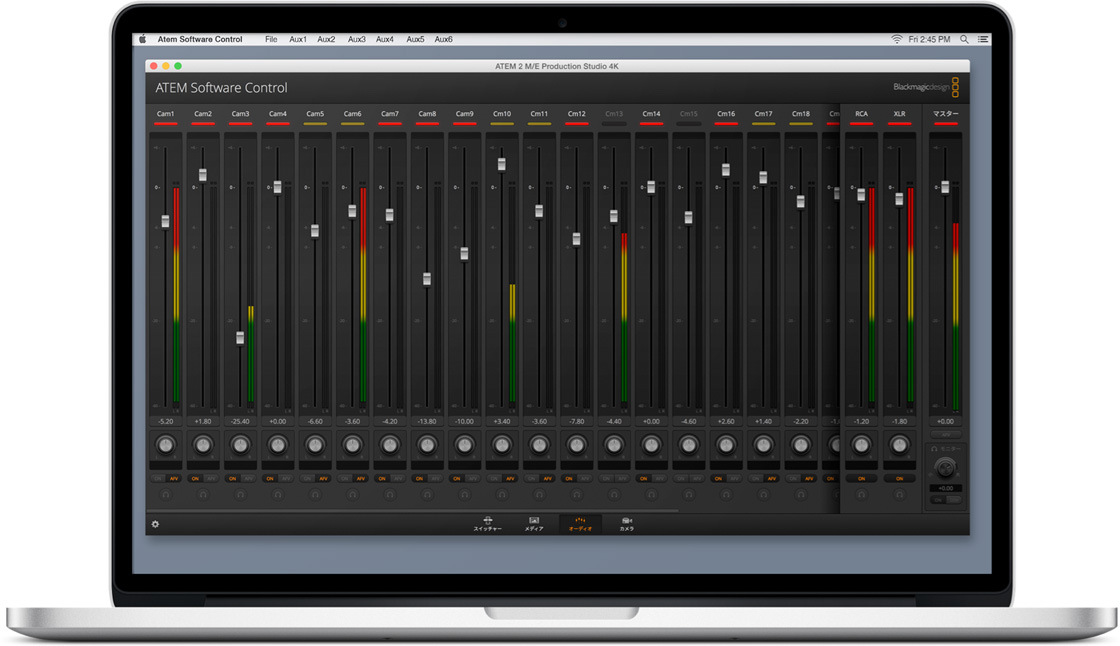Solo Cam3 using its headphone button
Viewport: 1120px width, 646px height.
pyautogui.click(x=240, y=494)
